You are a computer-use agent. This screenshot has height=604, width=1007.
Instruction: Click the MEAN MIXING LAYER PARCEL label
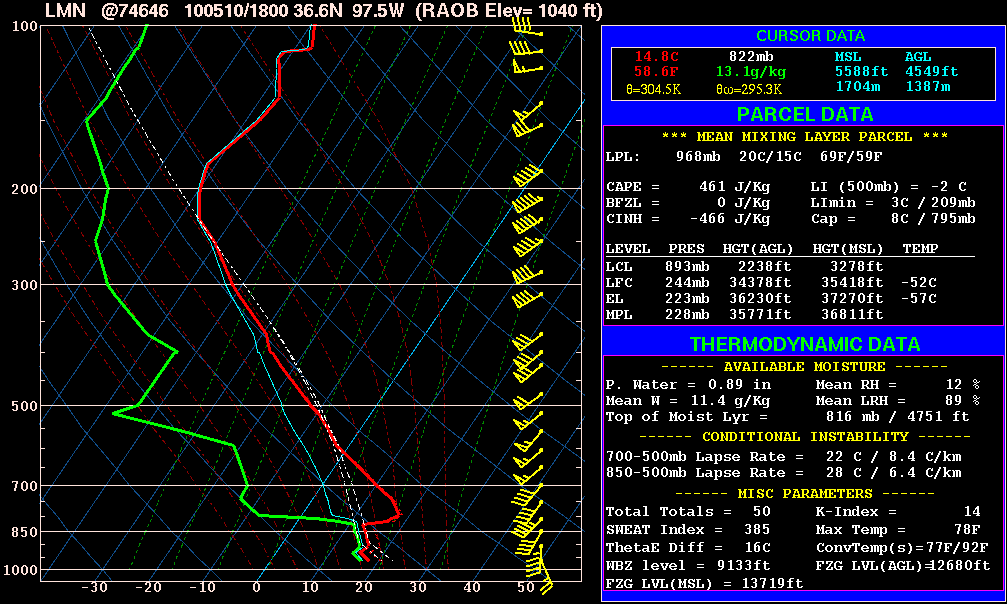pos(804,137)
